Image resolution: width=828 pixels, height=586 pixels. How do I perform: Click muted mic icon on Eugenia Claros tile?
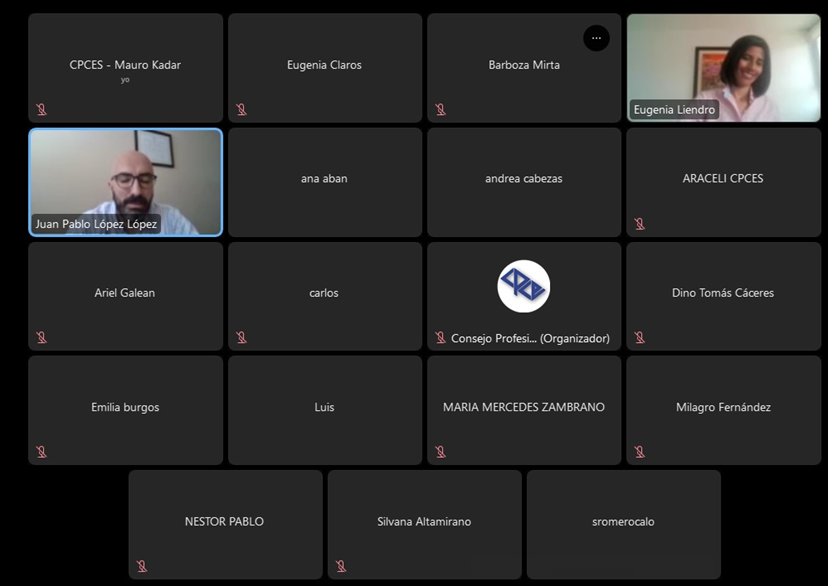click(241, 109)
